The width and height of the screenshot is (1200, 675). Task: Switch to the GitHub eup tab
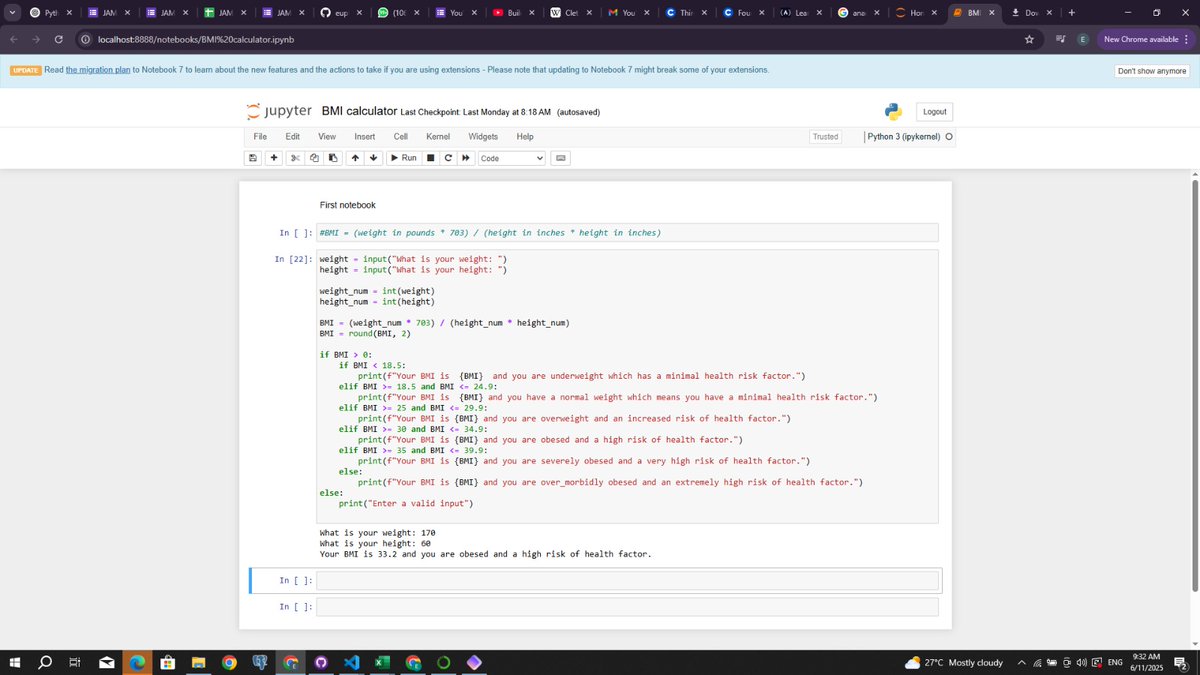click(x=341, y=13)
